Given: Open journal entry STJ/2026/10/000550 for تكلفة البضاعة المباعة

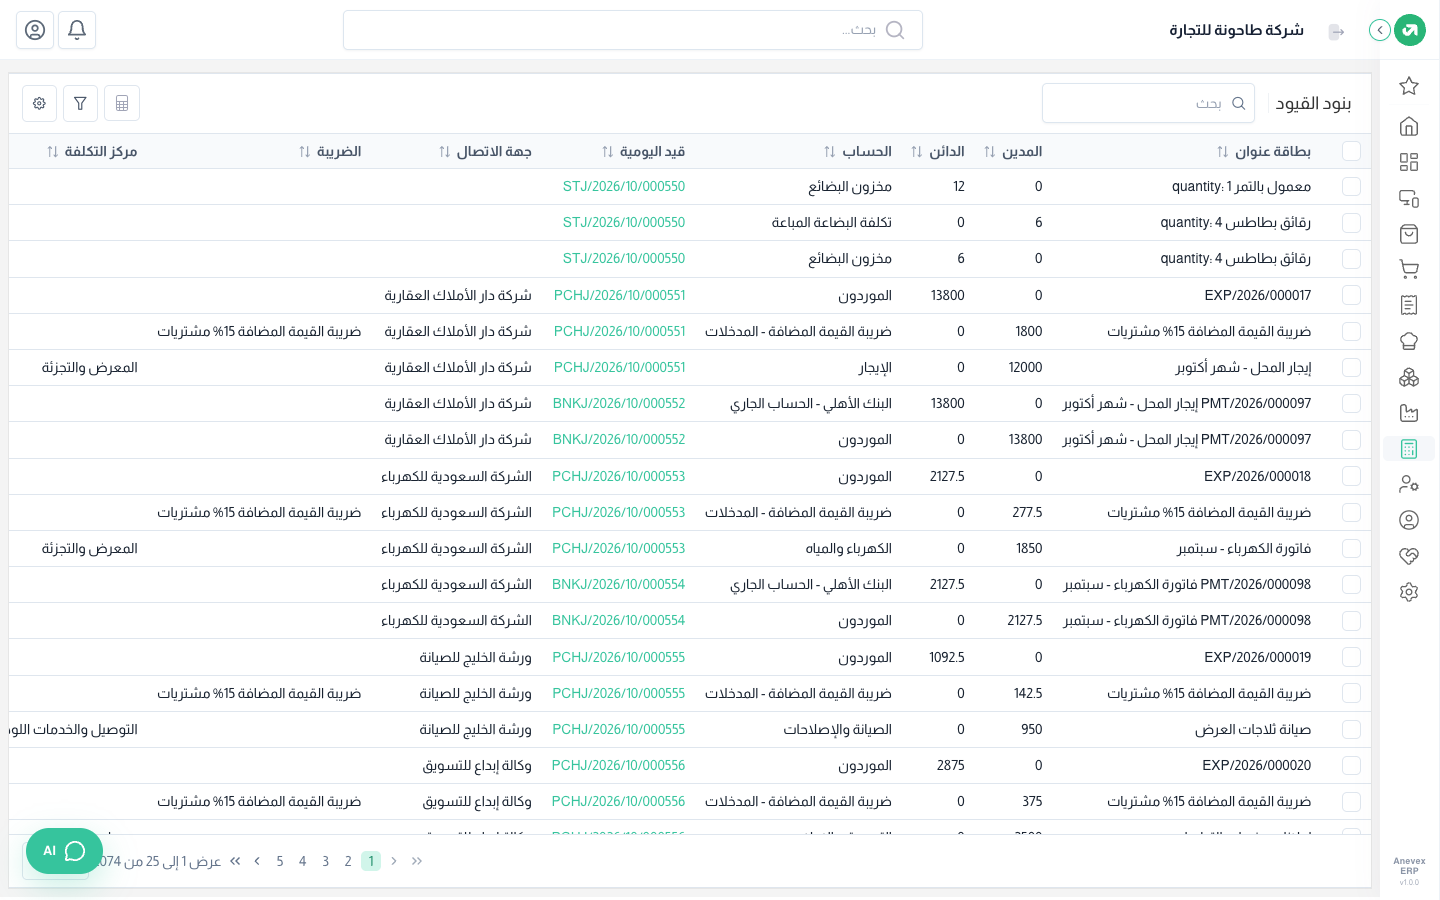Looking at the screenshot, I should tap(624, 222).
